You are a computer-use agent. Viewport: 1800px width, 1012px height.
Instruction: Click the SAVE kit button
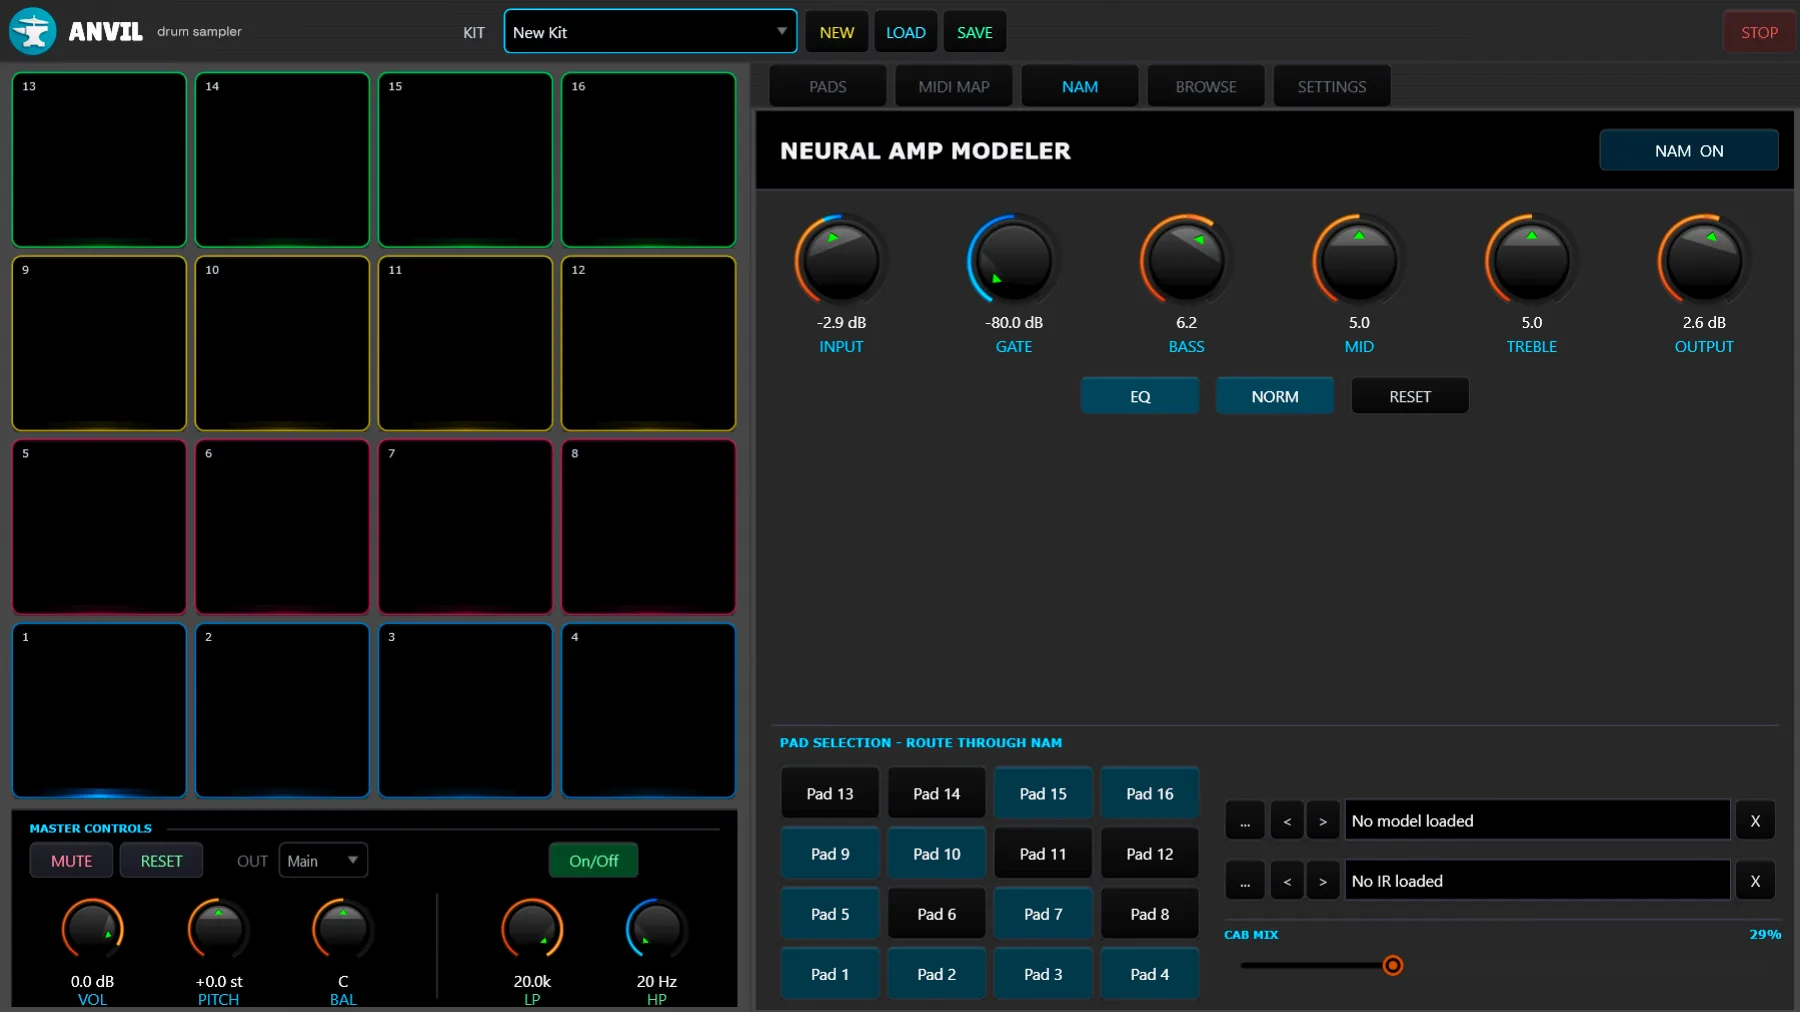click(x=975, y=32)
